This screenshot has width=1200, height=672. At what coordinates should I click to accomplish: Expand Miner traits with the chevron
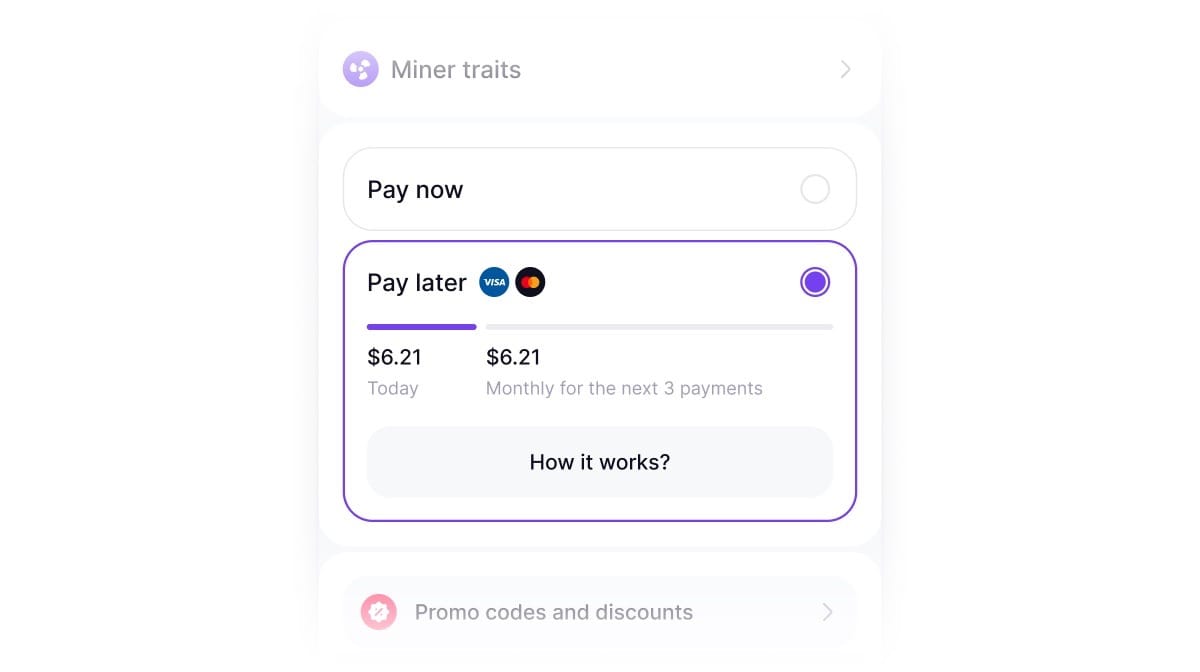coord(845,69)
